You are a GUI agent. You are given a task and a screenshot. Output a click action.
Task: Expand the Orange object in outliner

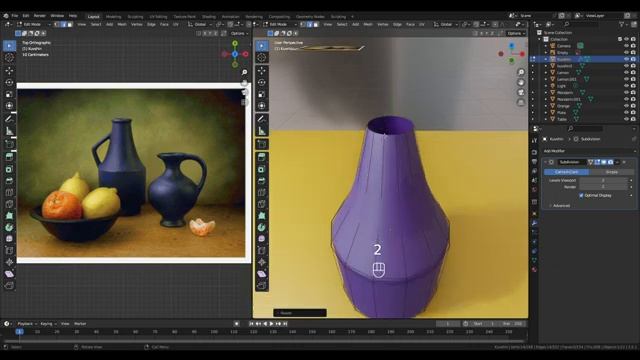click(x=546, y=106)
